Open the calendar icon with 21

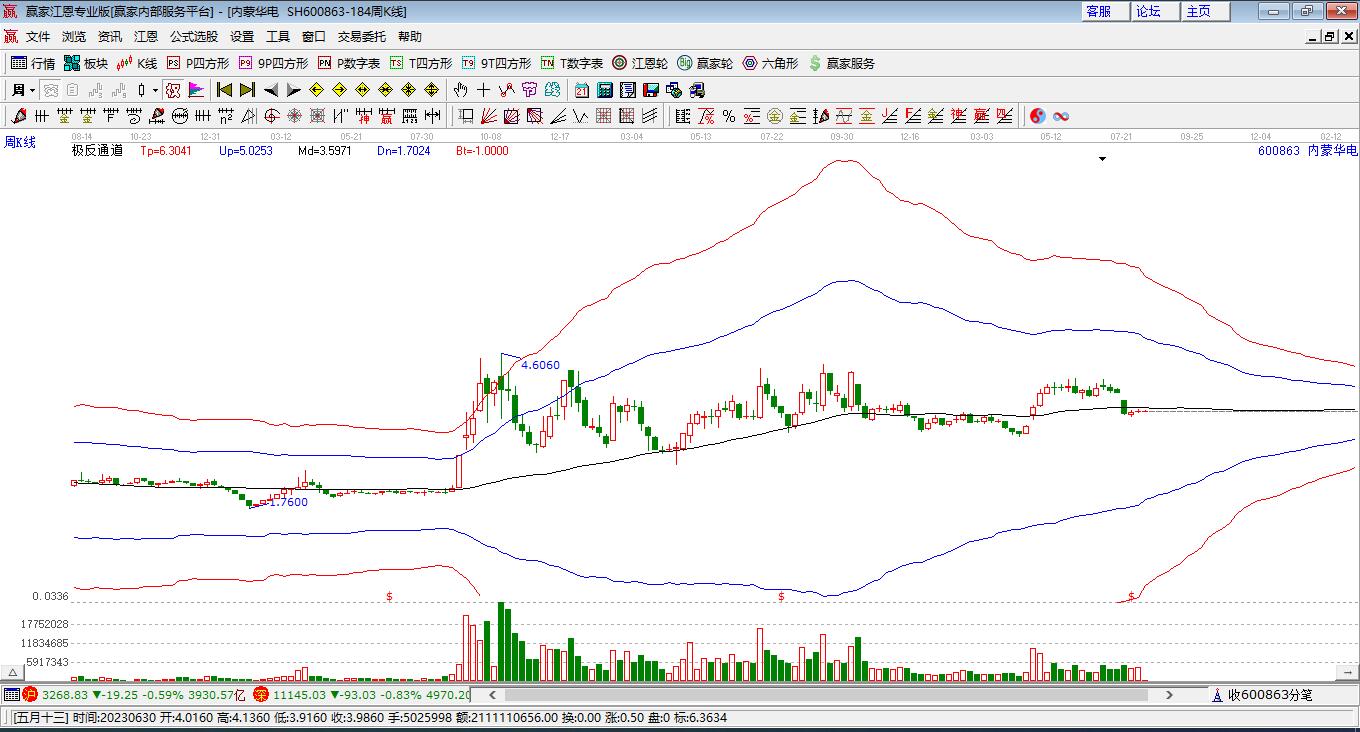tap(582, 90)
